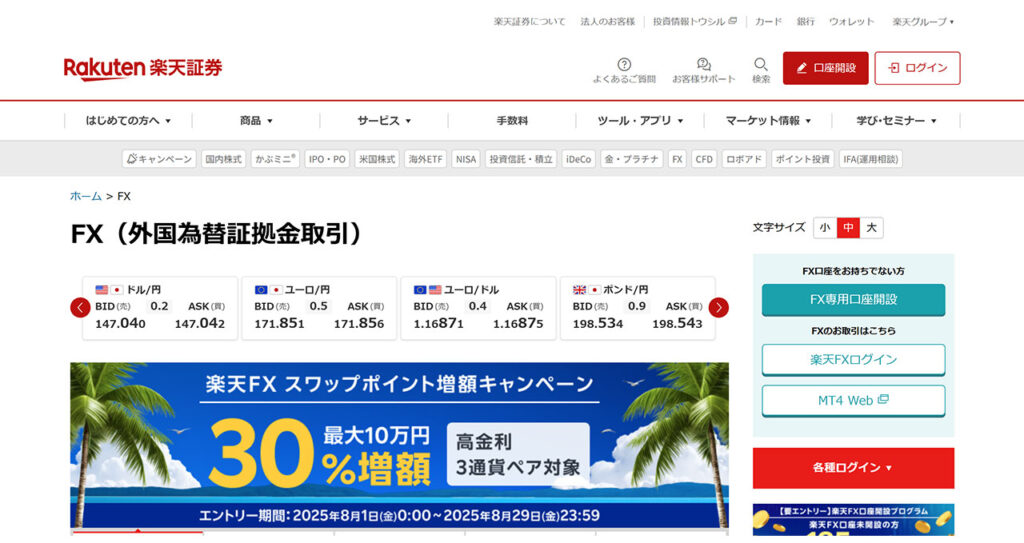Expand the ツール・アプリ menu

pyautogui.click(x=640, y=121)
